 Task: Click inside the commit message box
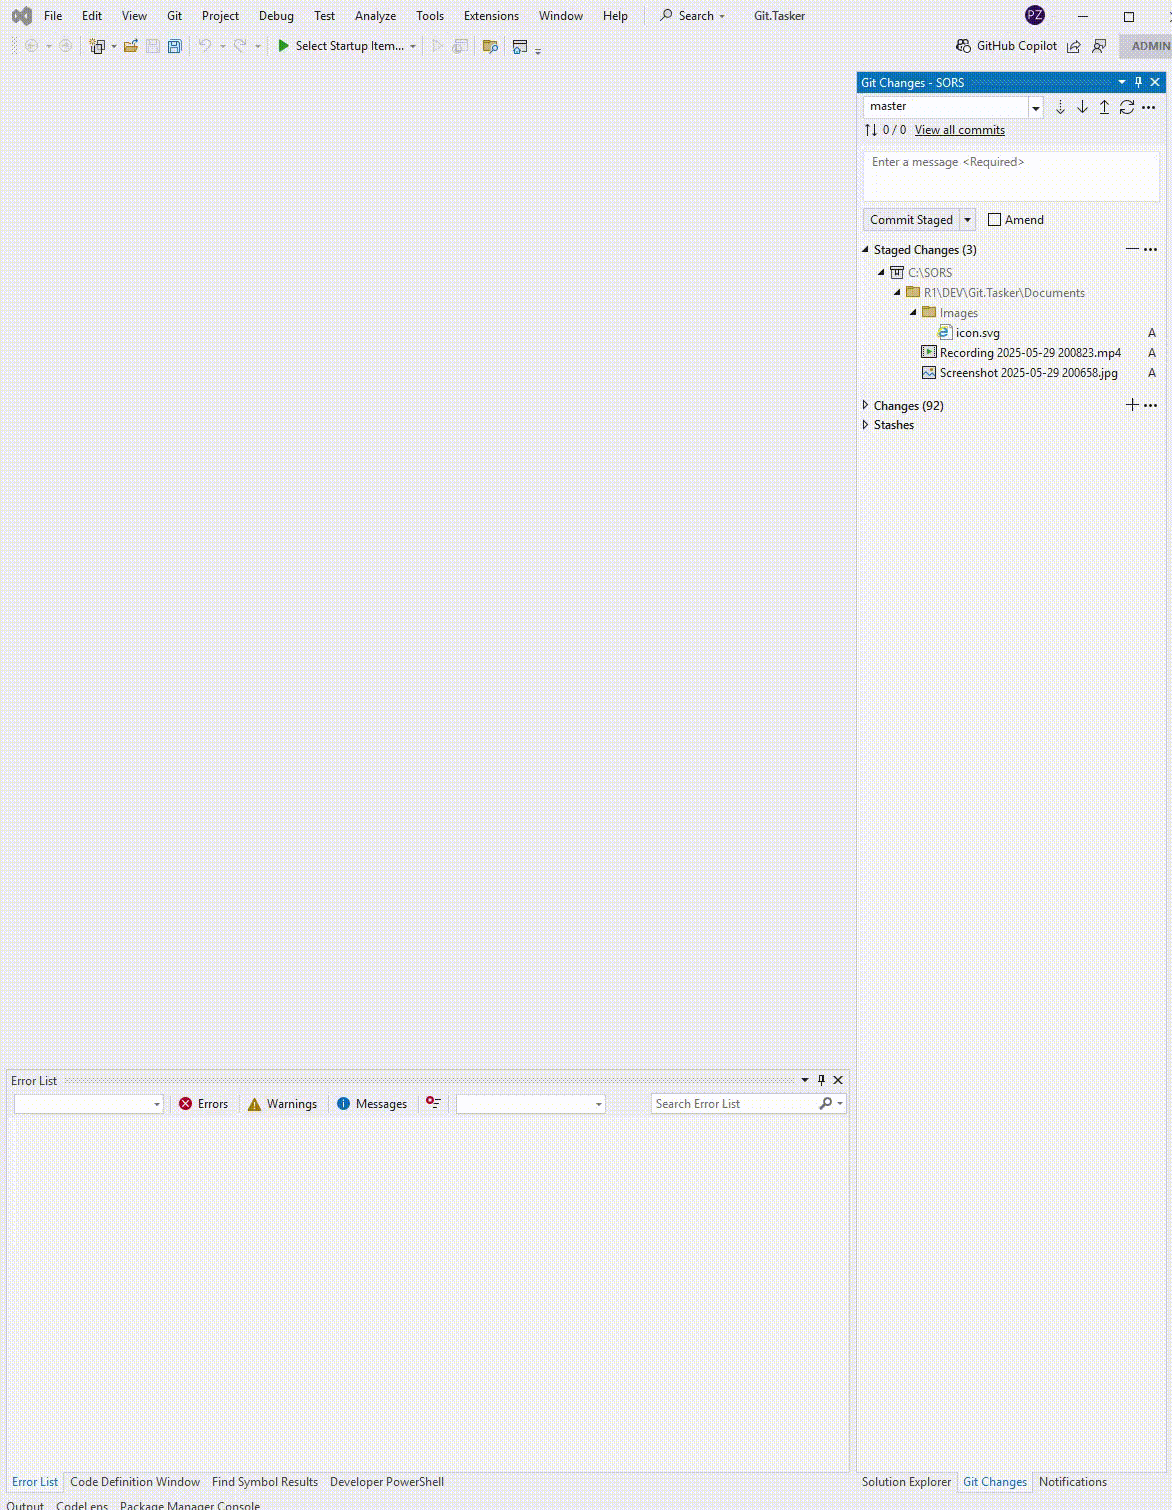[1010, 176]
